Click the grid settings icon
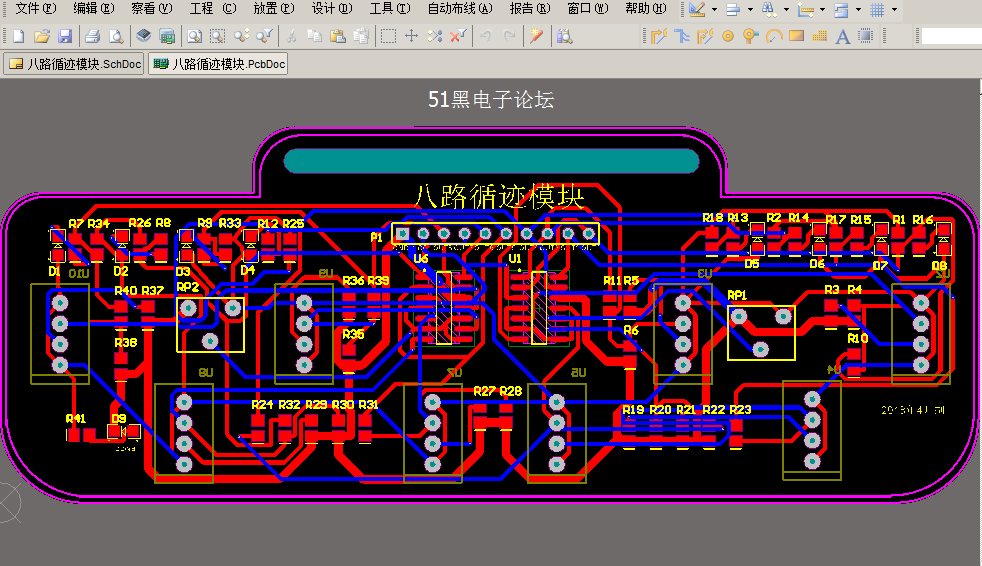 (877, 9)
